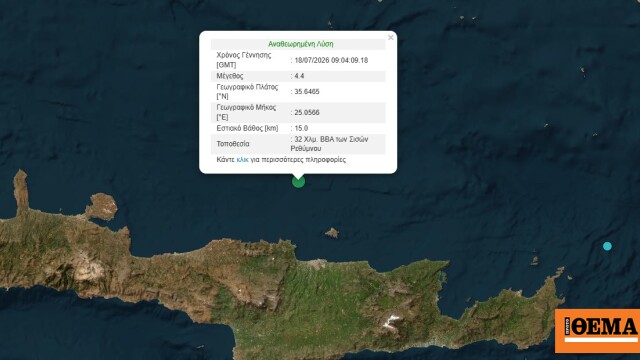The width and height of the screenshot is (640, 360).
Task: Select the cyan earthquake marker east of Crete
Action: pyautogui.click(x=607, y=246)
